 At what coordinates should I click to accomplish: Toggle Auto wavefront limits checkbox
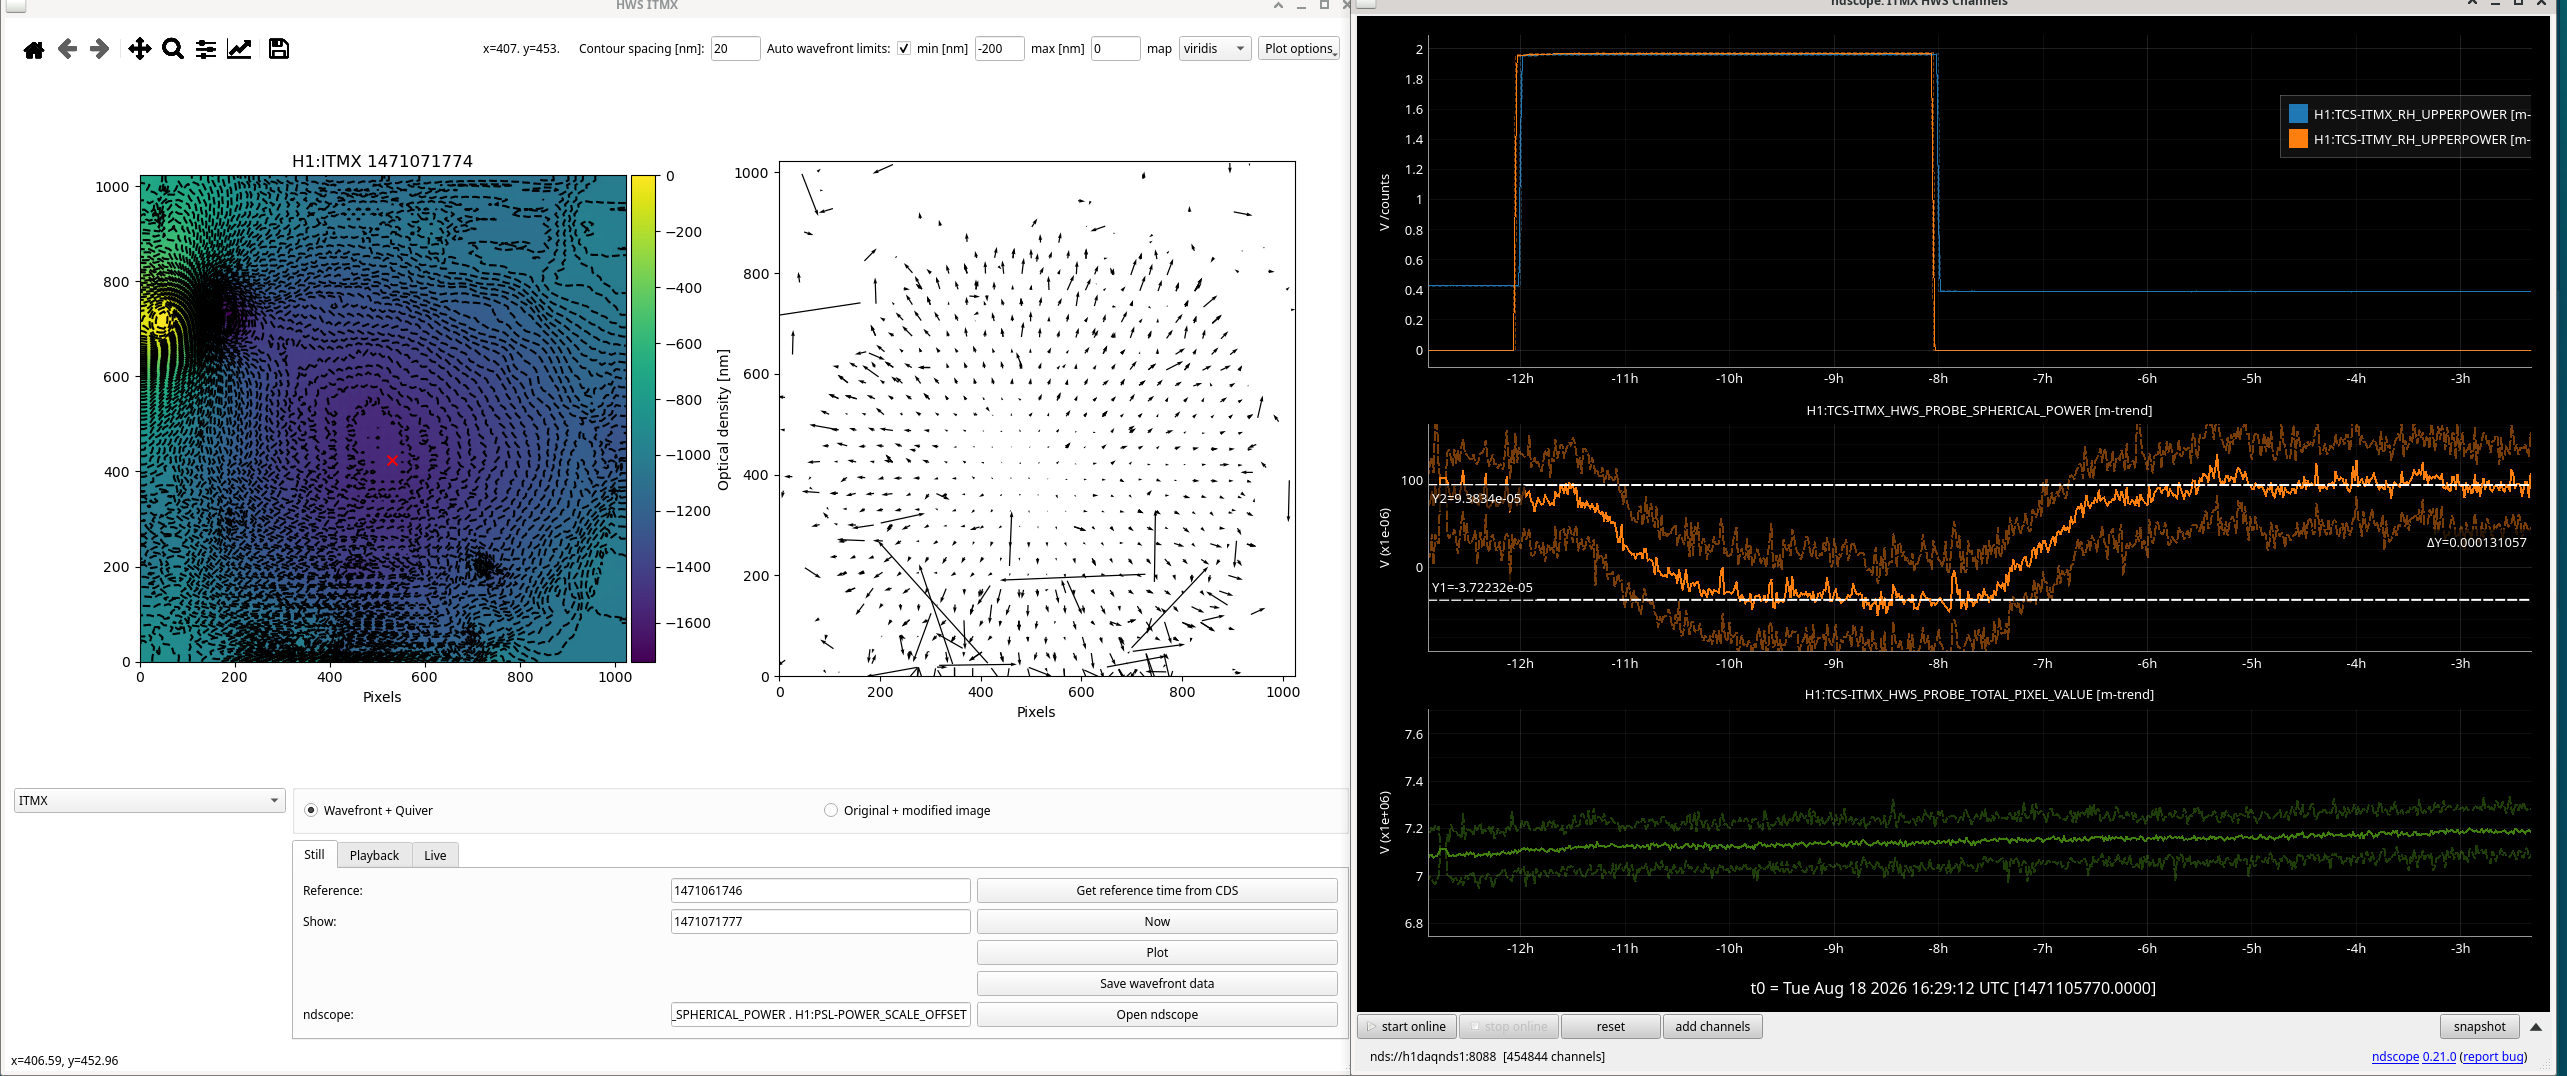point(904,49)
